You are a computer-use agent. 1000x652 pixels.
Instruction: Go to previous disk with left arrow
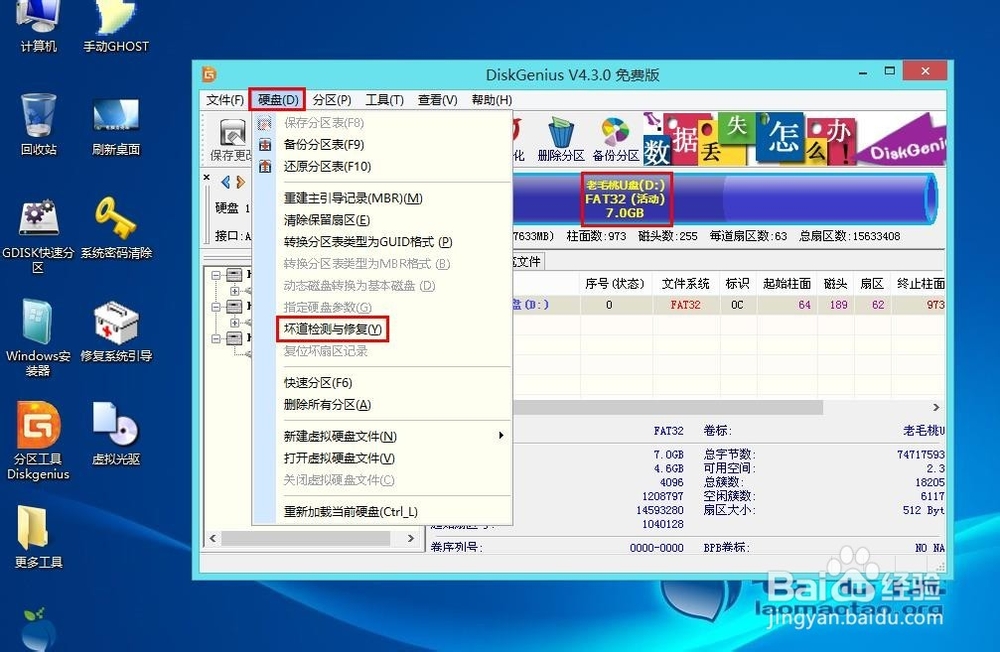pos(225,182)
